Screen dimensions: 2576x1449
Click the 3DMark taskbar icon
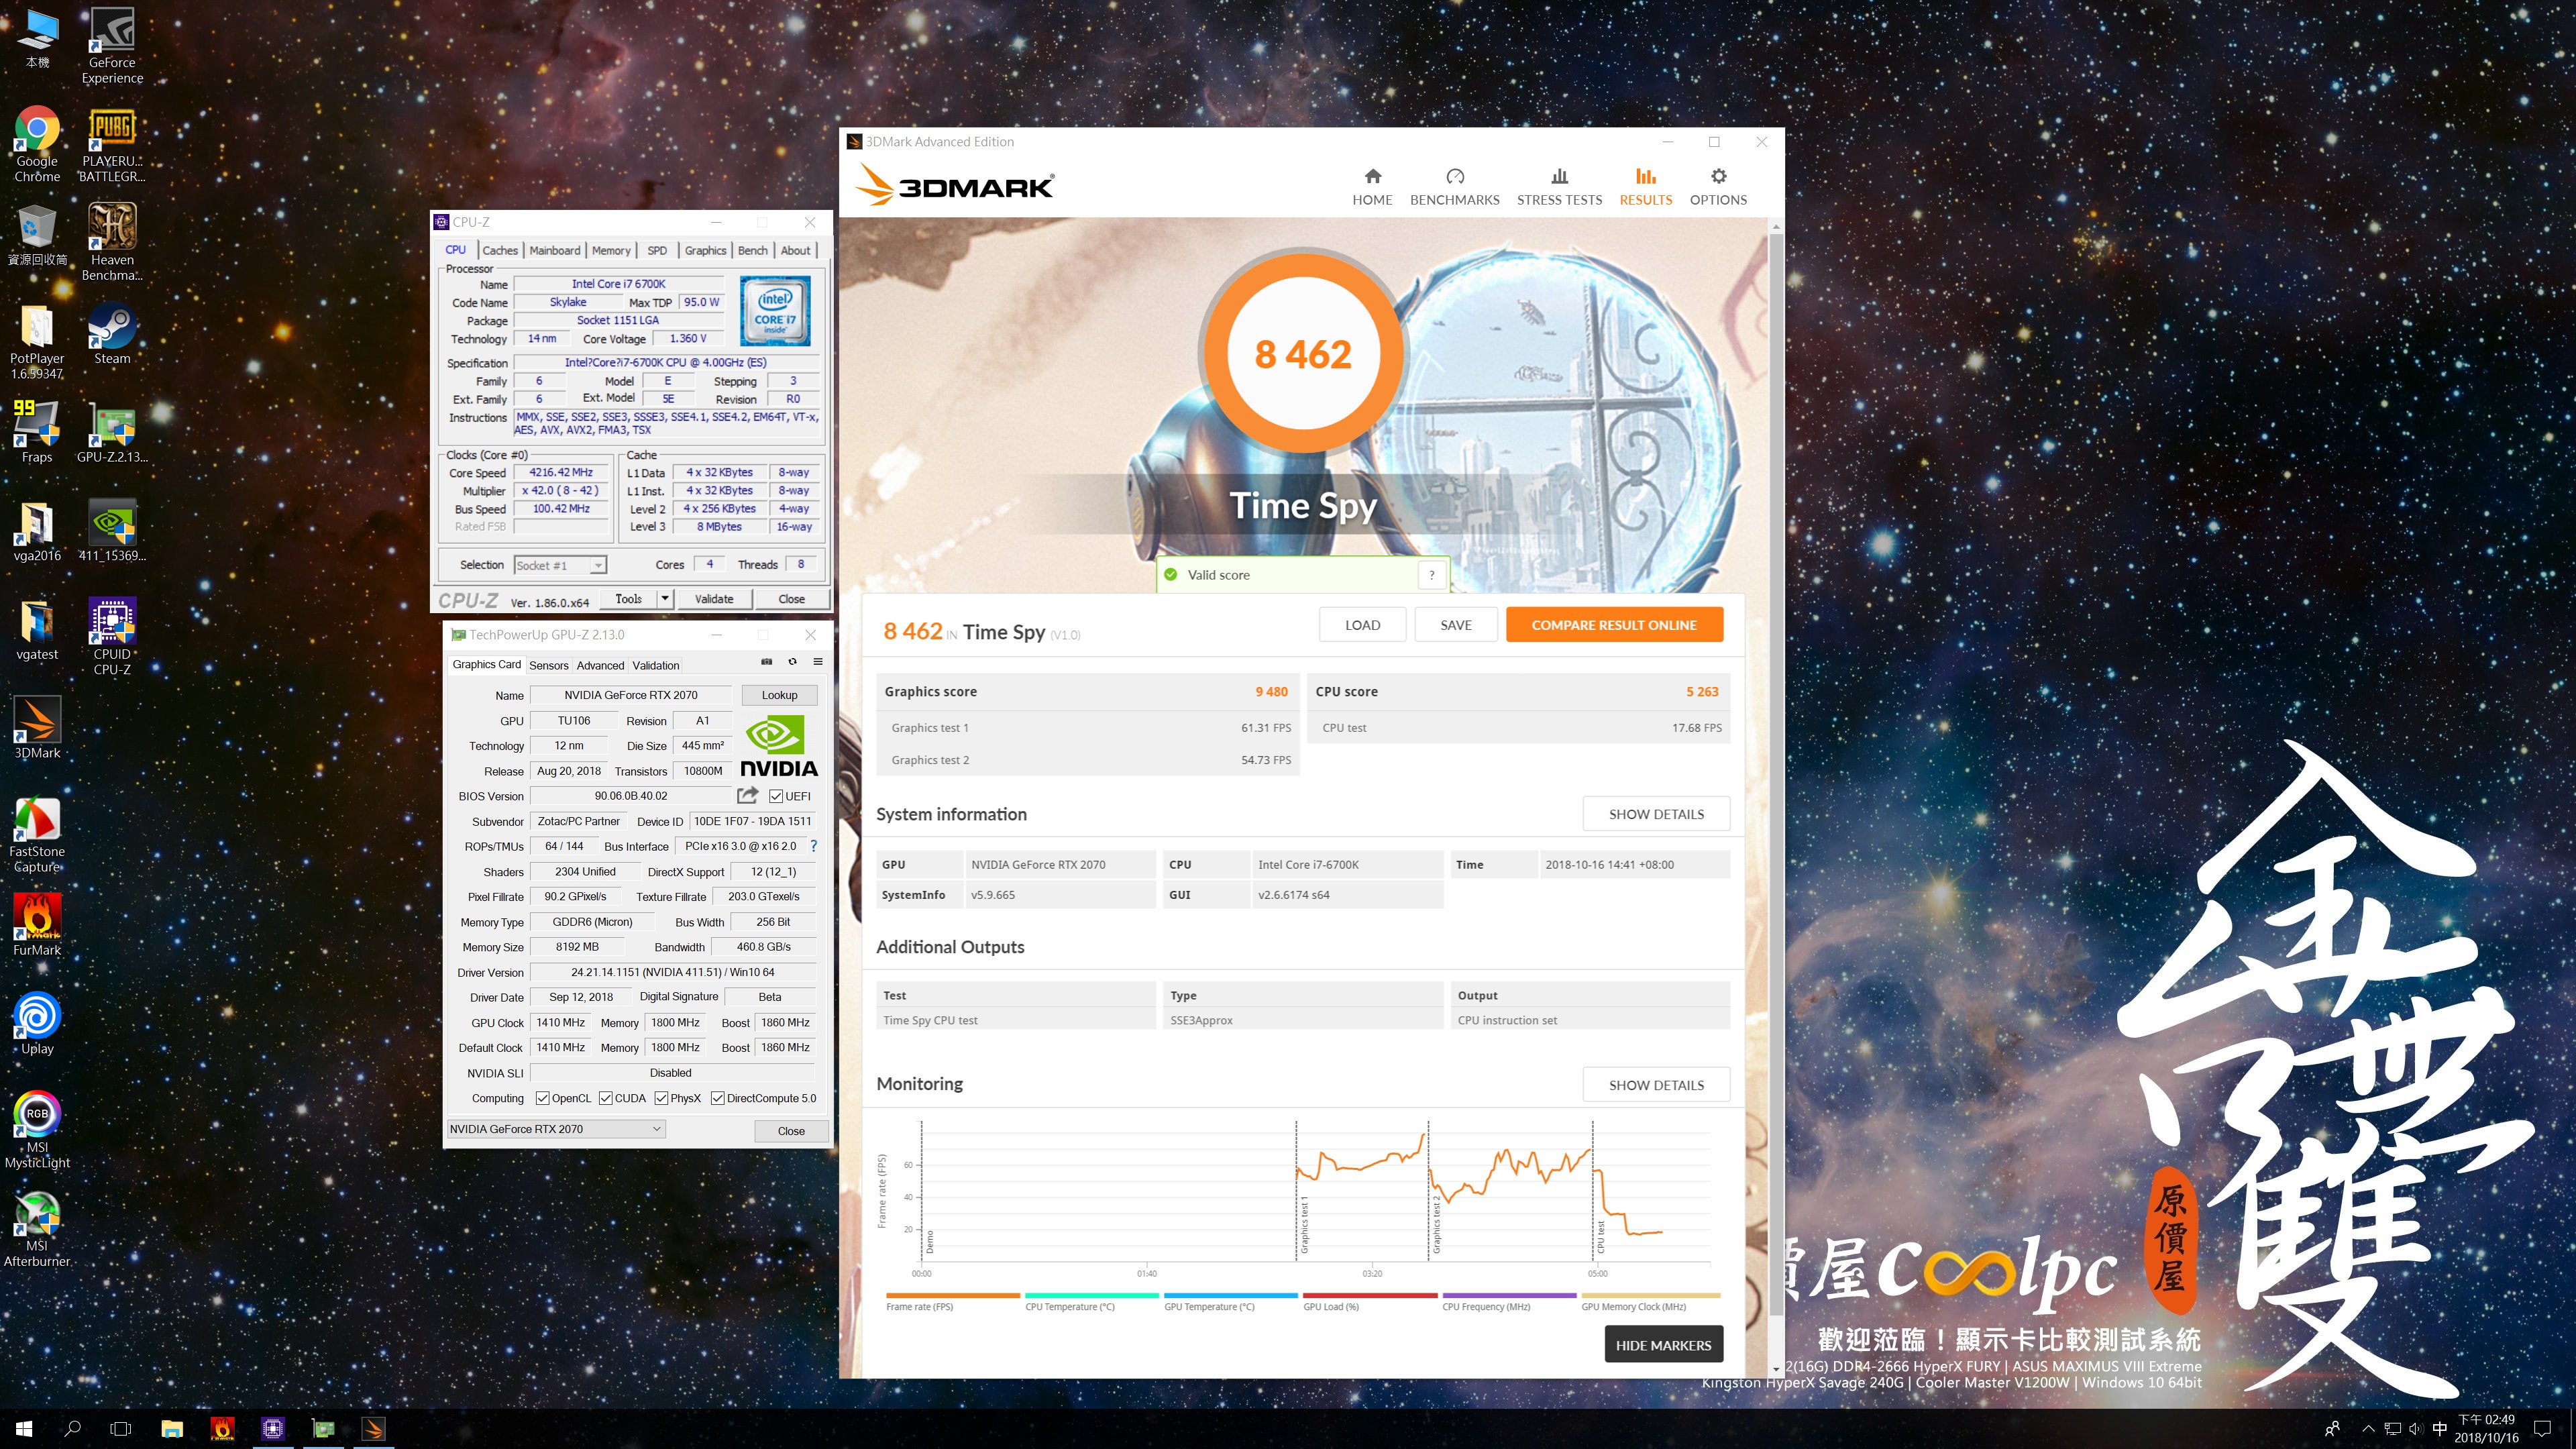pos(373,1429)
